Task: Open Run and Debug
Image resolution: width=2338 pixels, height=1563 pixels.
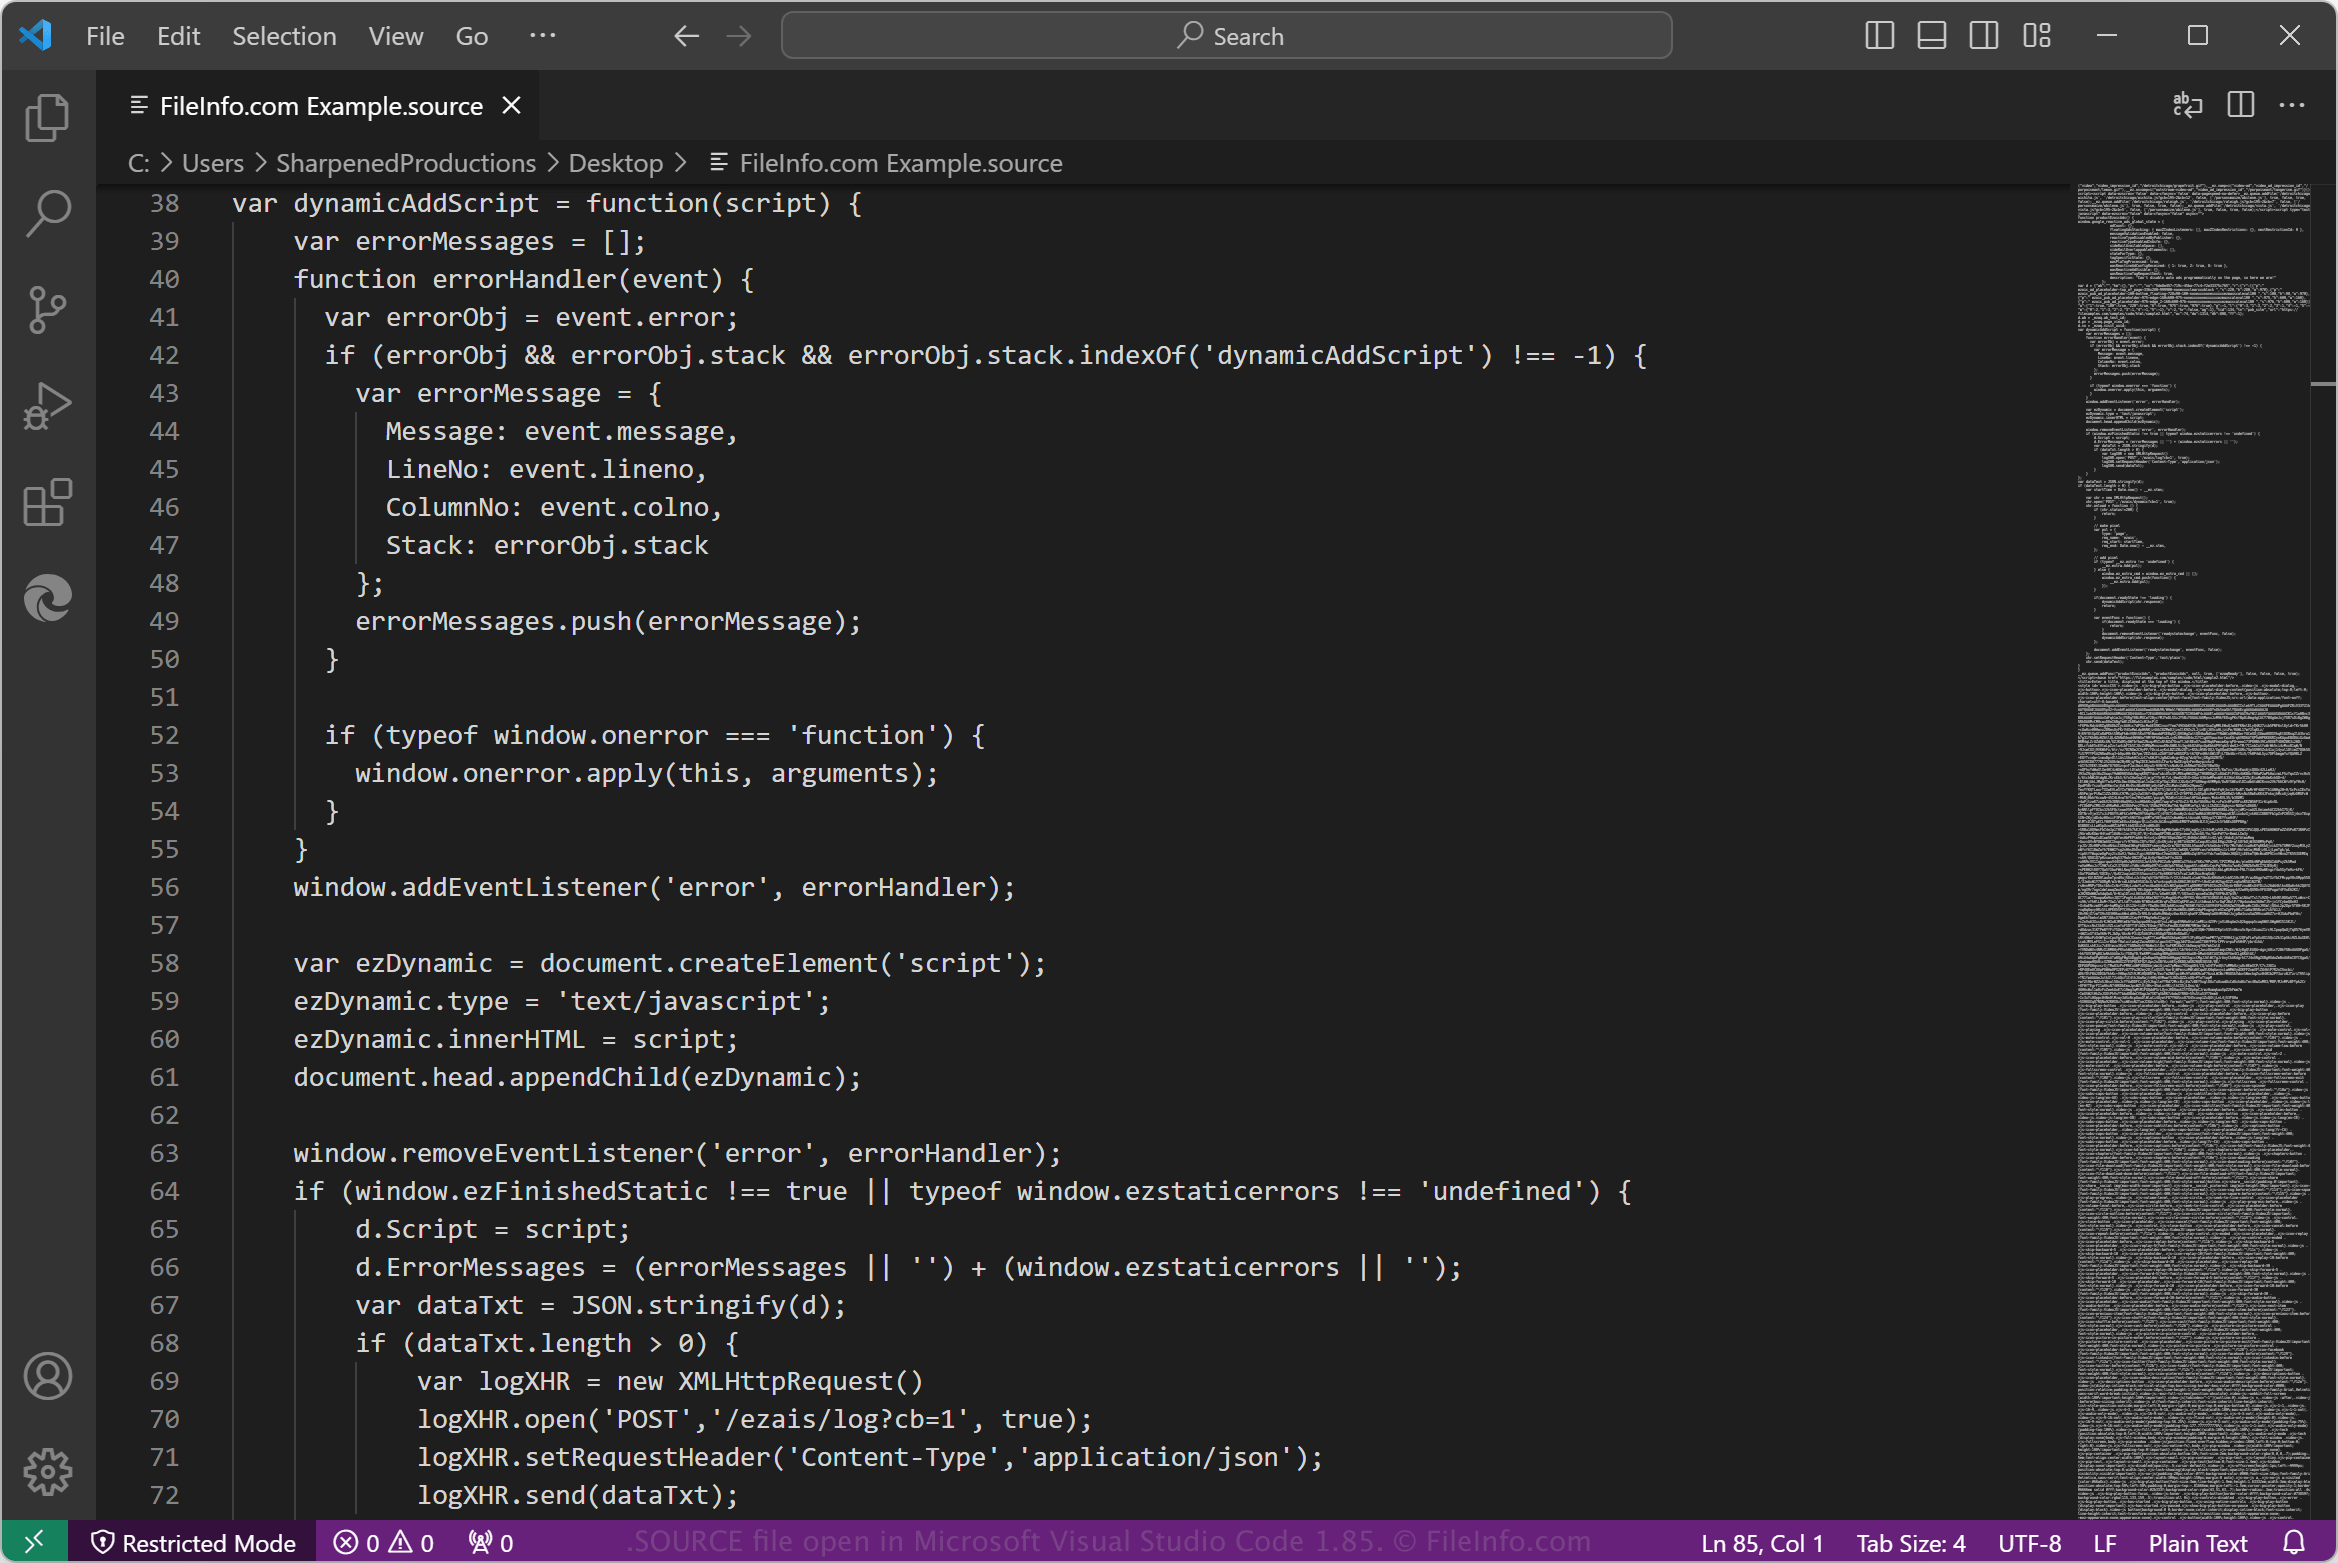Action: pyautogui.click(x=46, y=405)
